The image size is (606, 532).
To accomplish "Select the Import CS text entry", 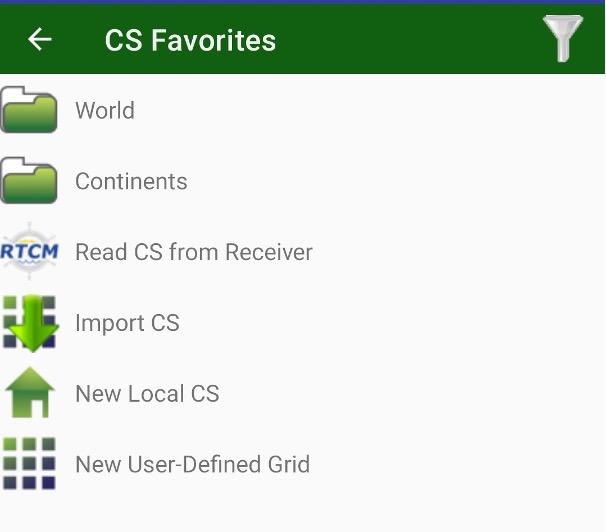I will (x=128, y=323).
